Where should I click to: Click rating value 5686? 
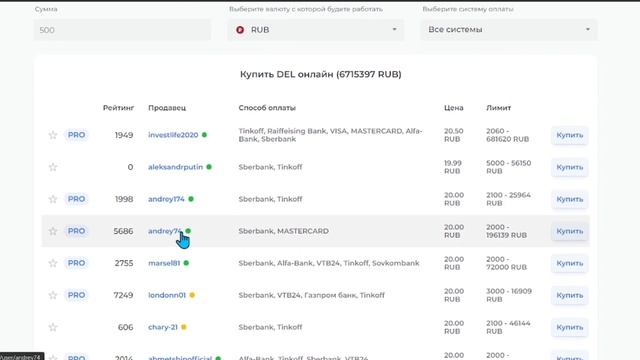coord(123,231)
